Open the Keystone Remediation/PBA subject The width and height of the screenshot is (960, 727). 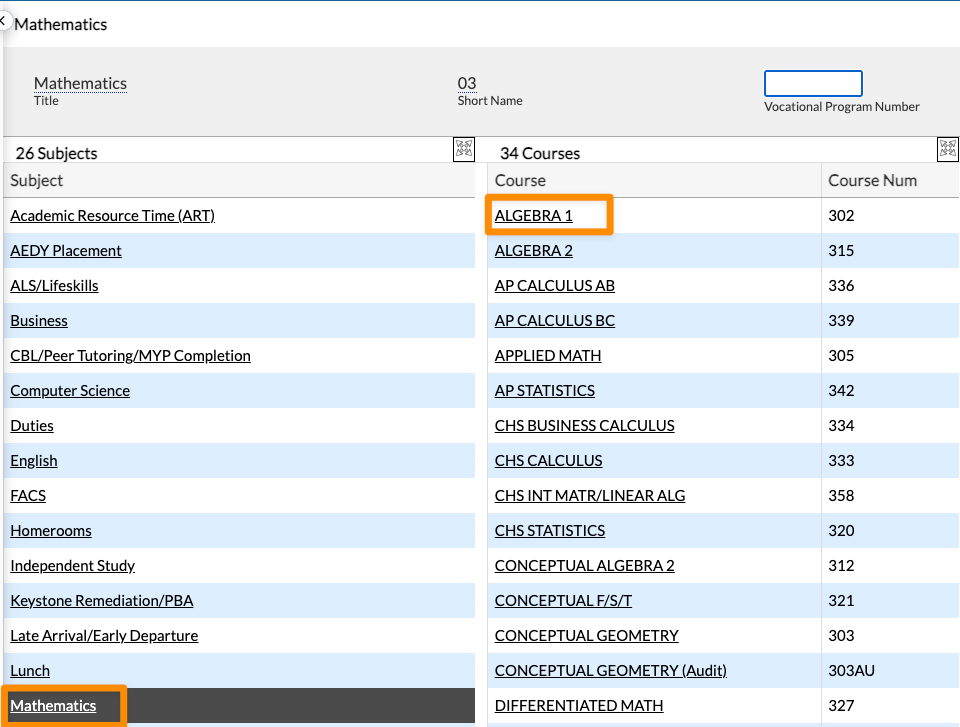(x=101, y=601)
